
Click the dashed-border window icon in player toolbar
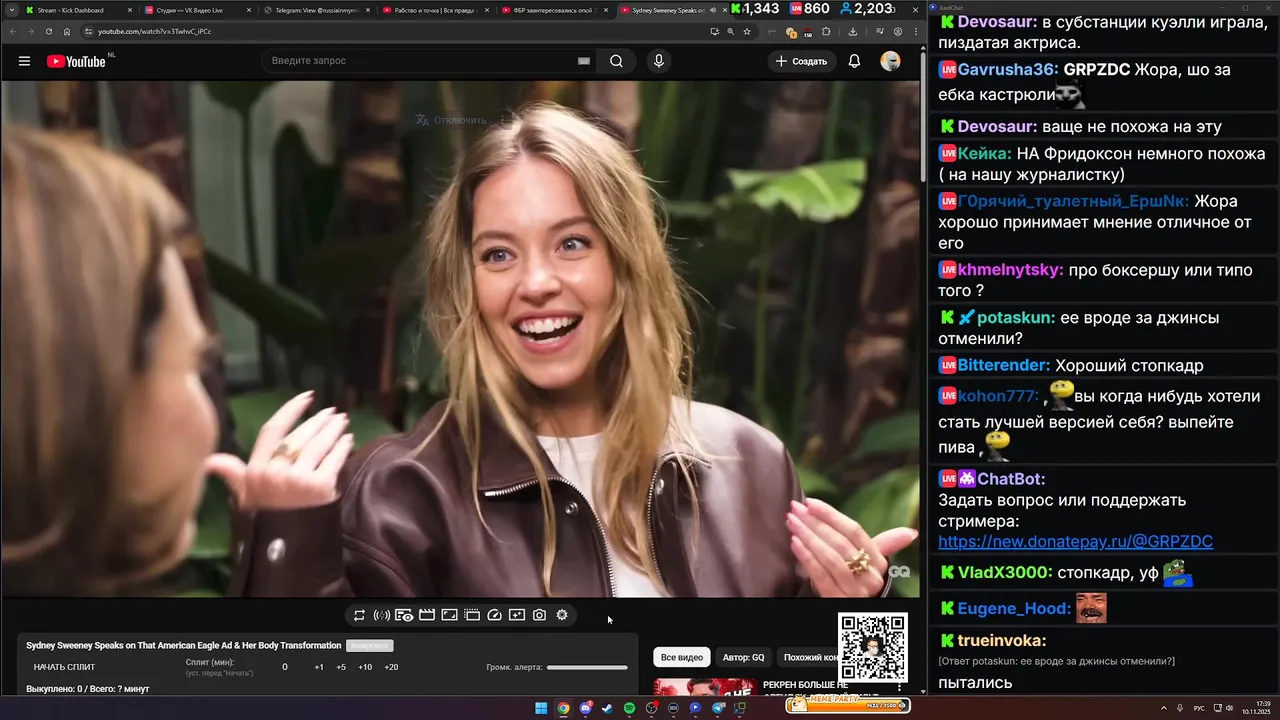click(472, 615)
